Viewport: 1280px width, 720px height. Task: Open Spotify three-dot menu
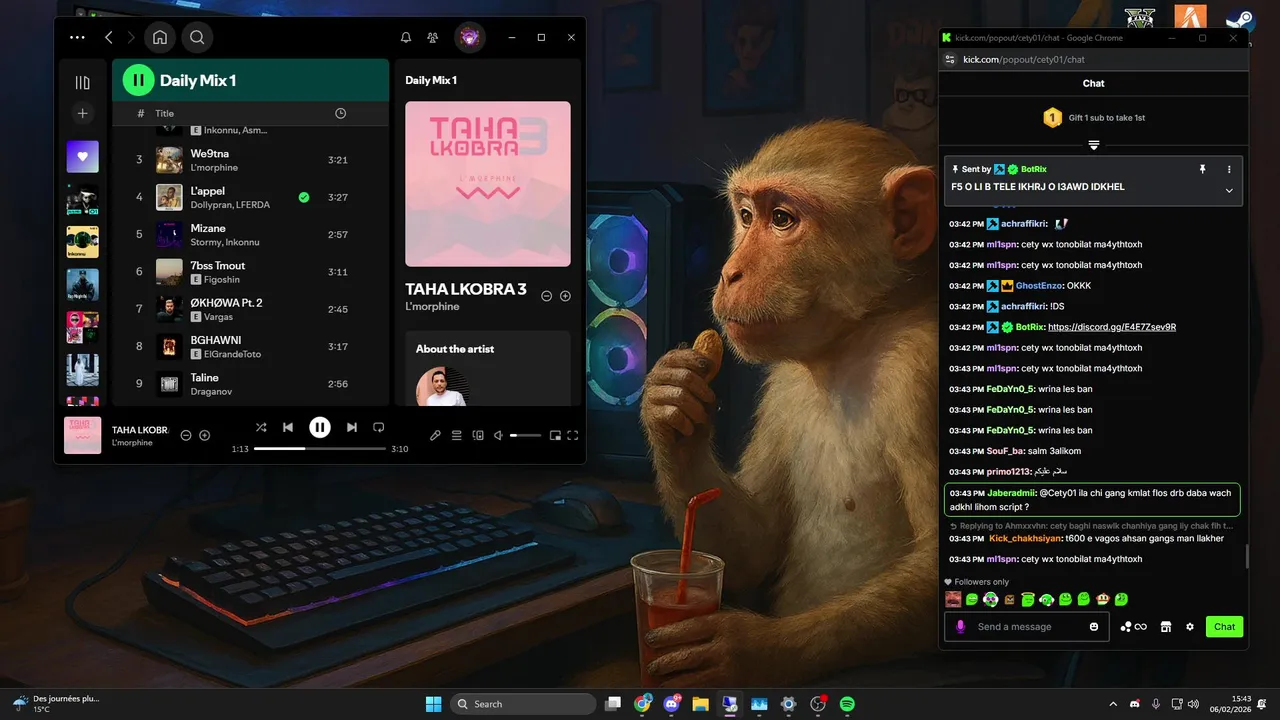point(77,37)
